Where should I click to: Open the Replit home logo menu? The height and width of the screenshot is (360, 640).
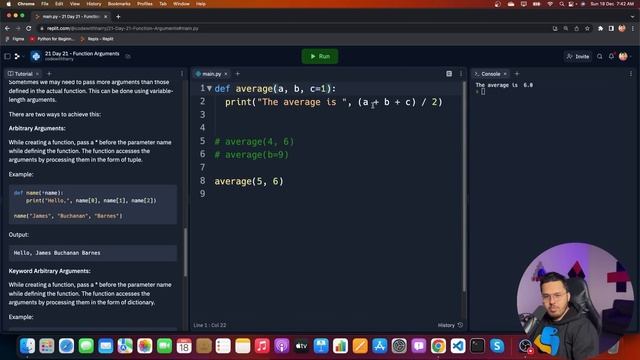point(17,56)
